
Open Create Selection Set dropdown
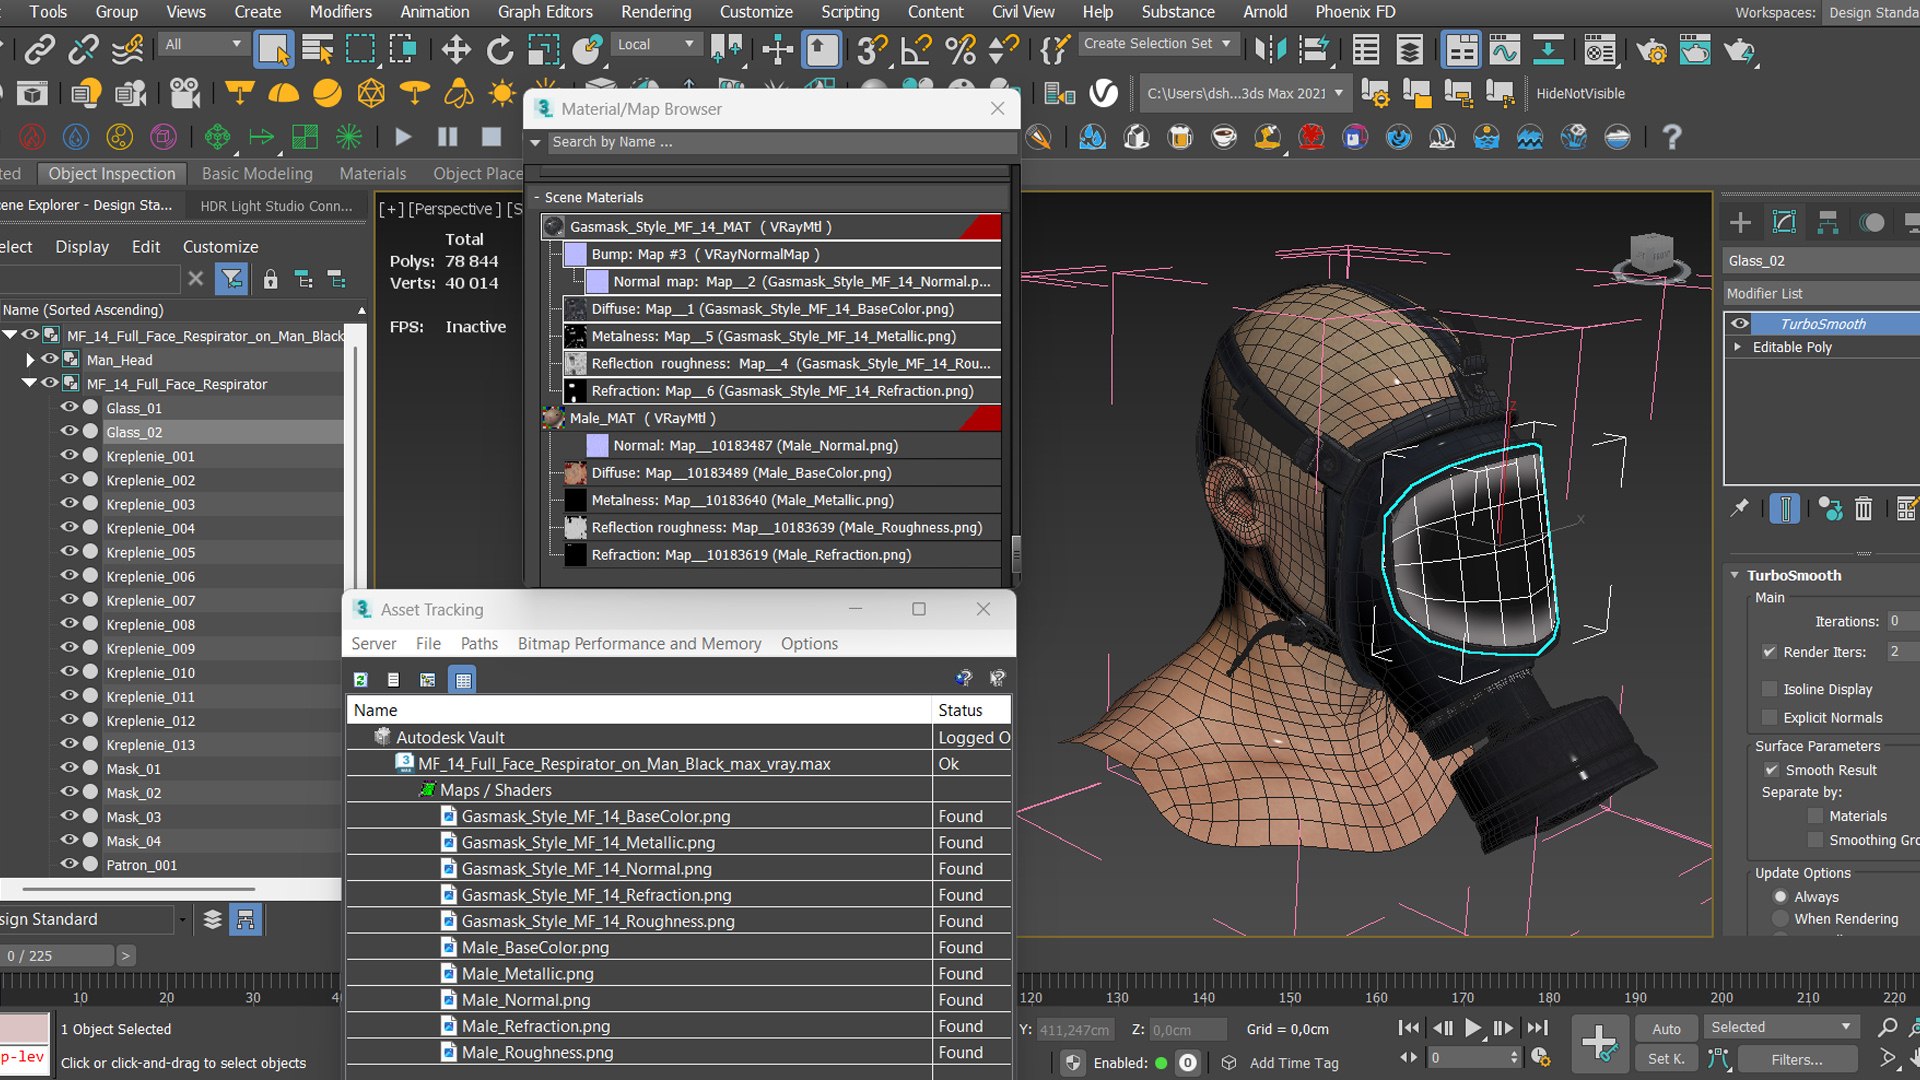[x=1158, y=44]
